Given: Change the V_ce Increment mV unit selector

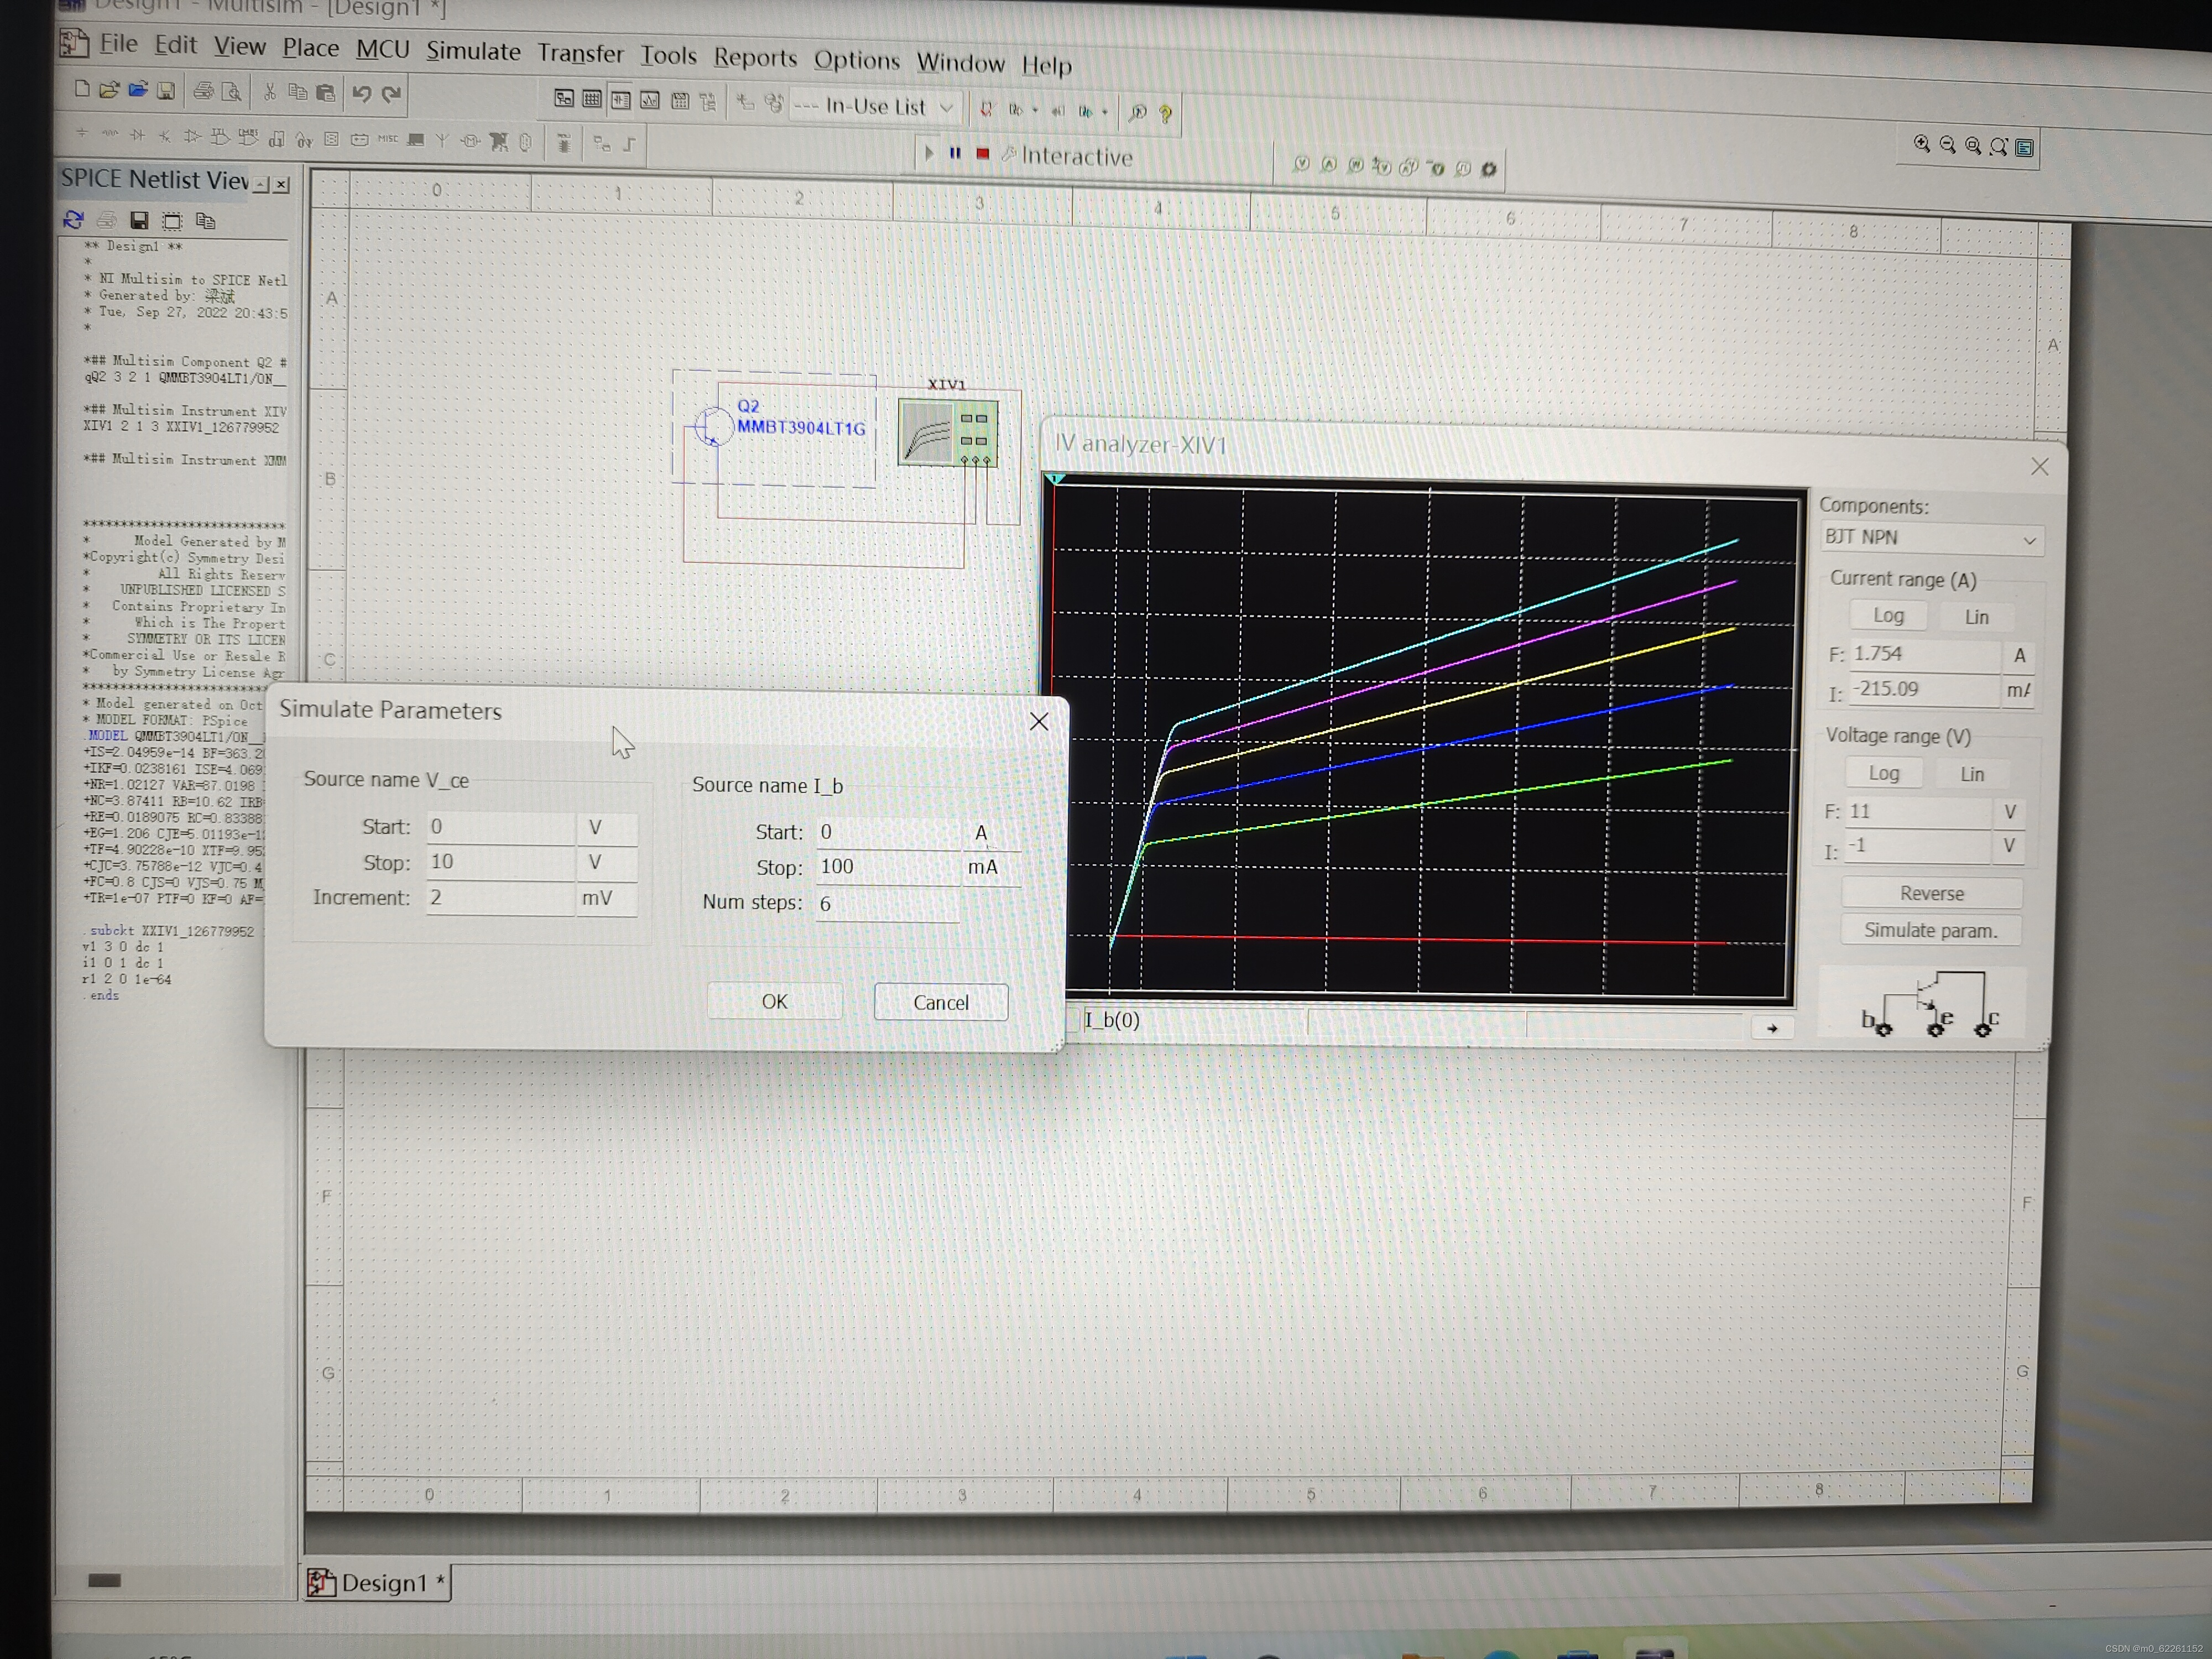Looking at the screenshot, I should pos(606,898).
